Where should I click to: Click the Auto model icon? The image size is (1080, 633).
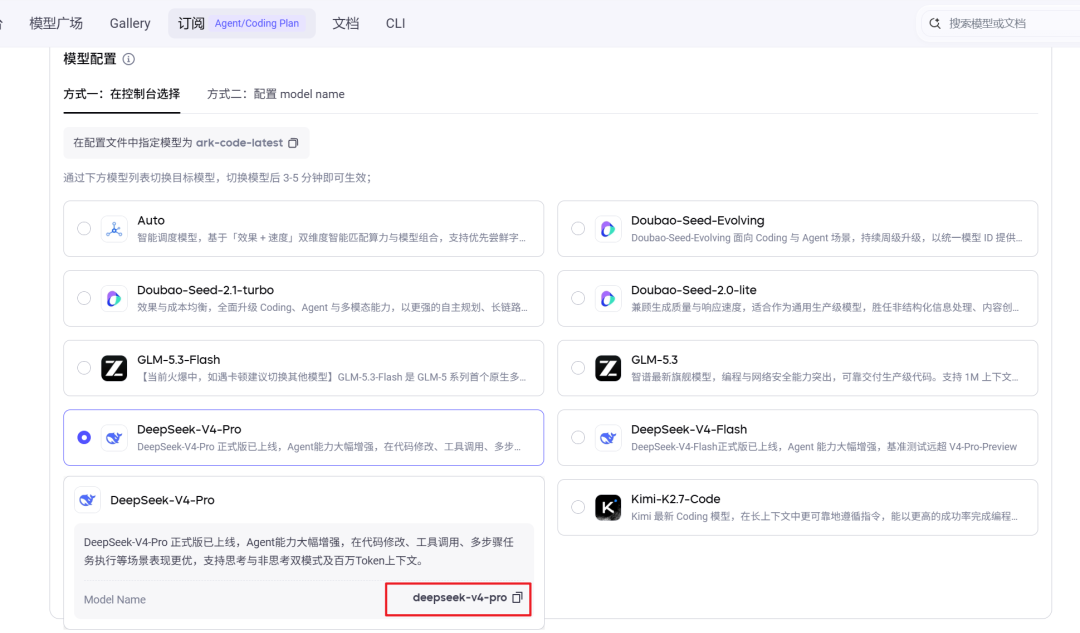coord(114,229)
